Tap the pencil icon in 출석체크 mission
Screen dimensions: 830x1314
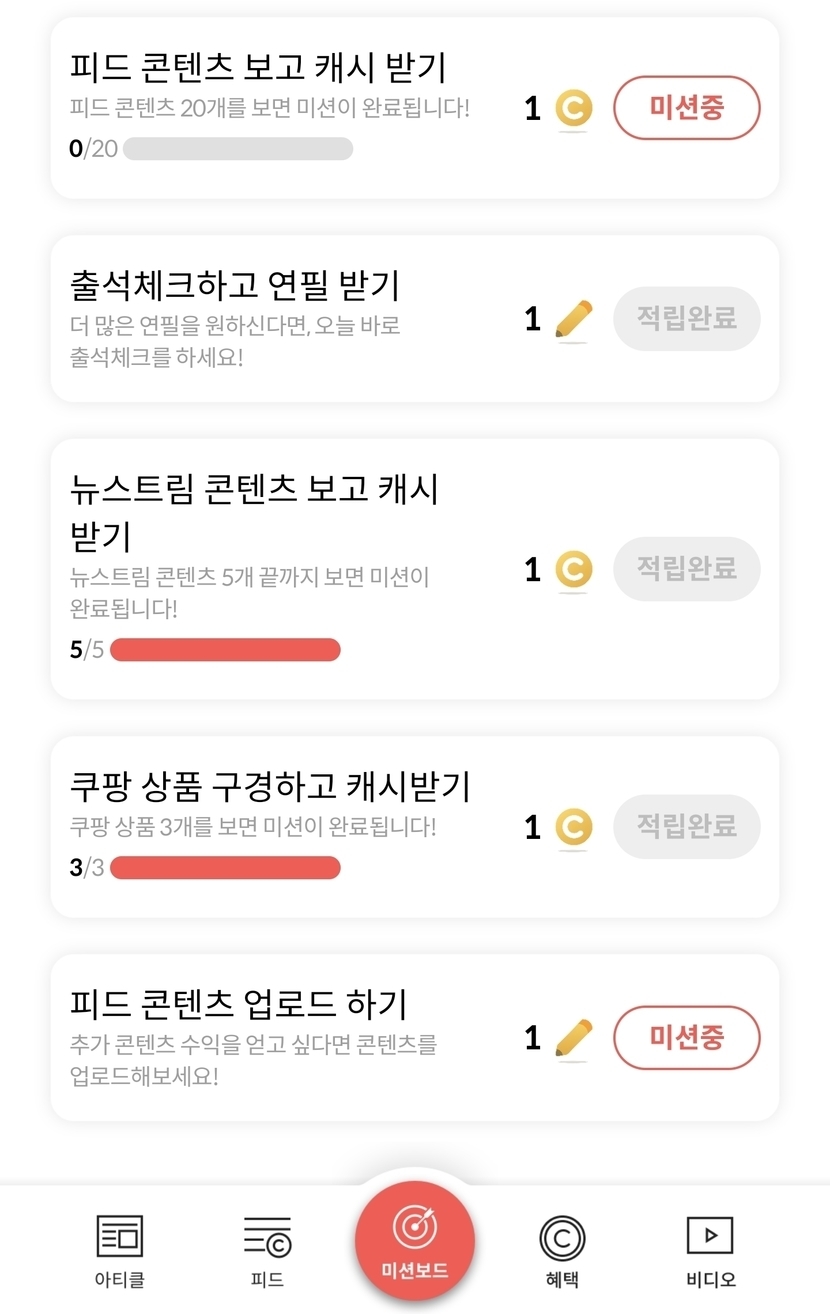573,320
